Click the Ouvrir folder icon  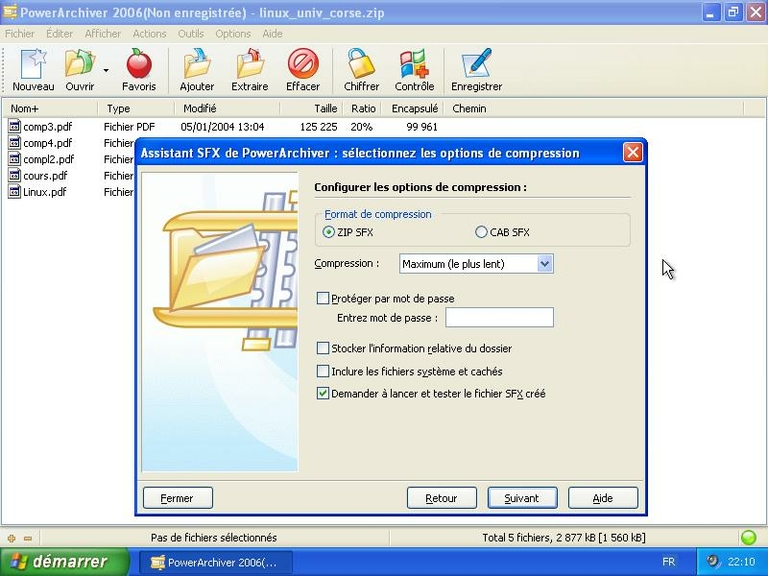pos(79,64)
